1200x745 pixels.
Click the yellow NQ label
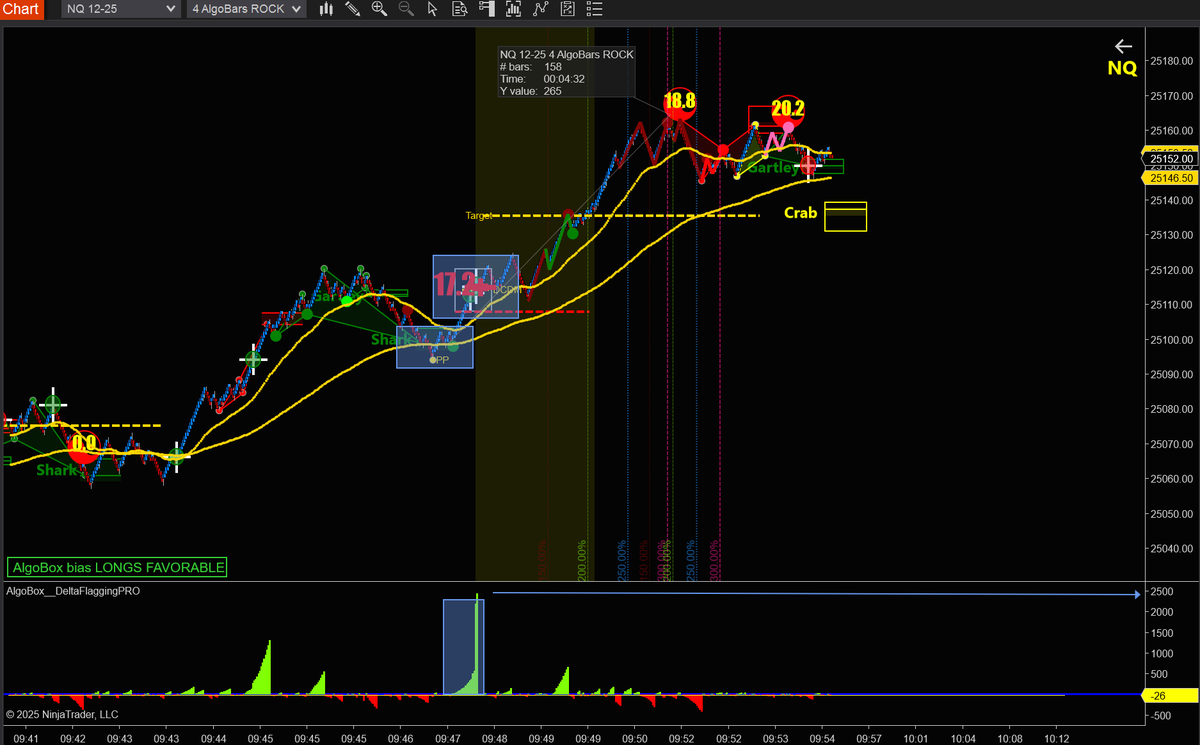coord(1122,68)
